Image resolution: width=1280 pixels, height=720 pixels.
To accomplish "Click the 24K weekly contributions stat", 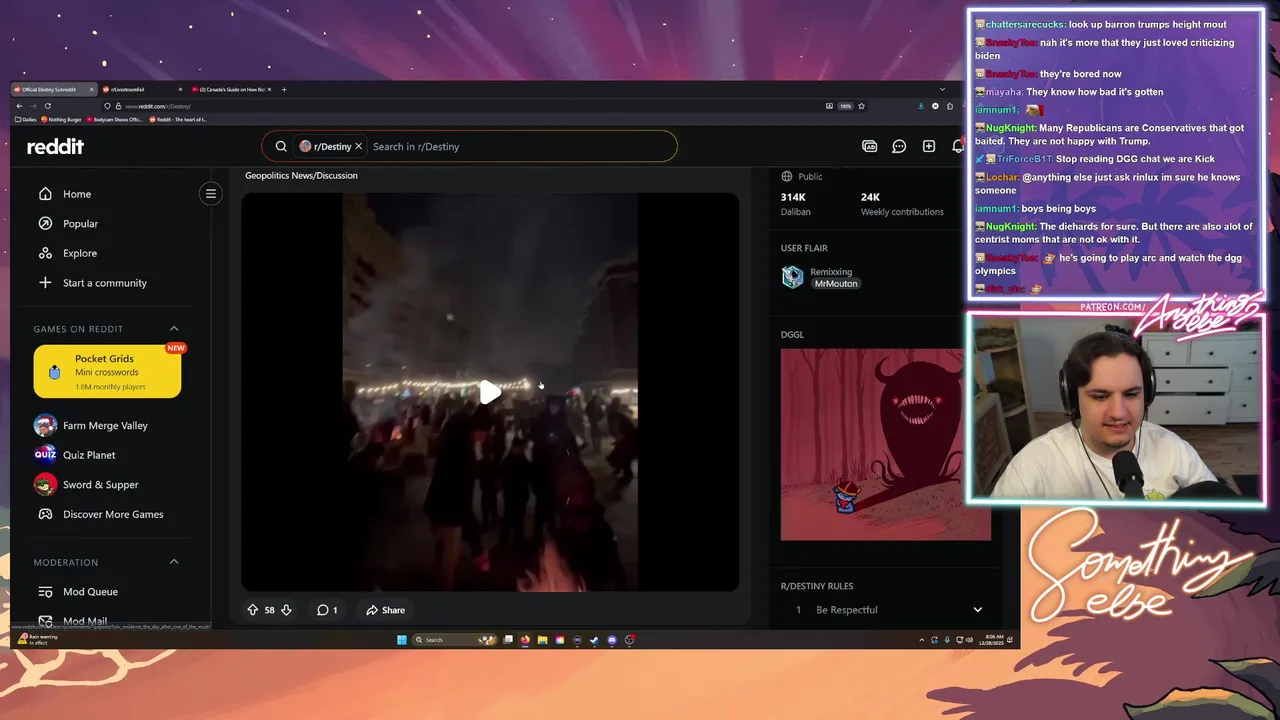I will coord(901,203).
